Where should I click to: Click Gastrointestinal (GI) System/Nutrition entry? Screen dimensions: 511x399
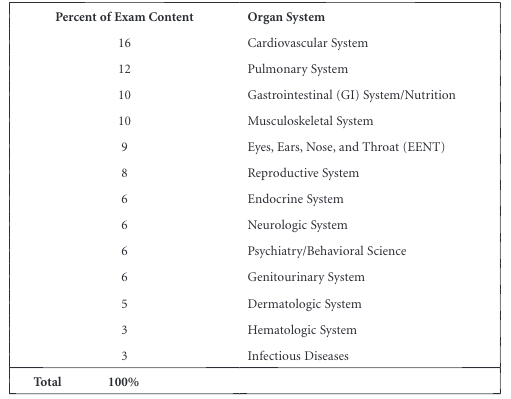(351, 95)
